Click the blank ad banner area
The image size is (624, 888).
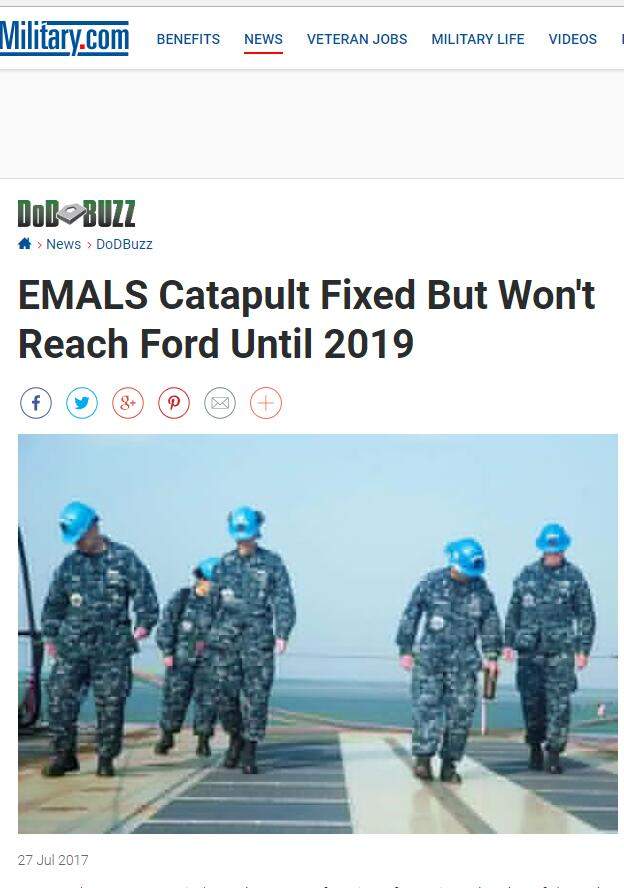coord(312,124)
